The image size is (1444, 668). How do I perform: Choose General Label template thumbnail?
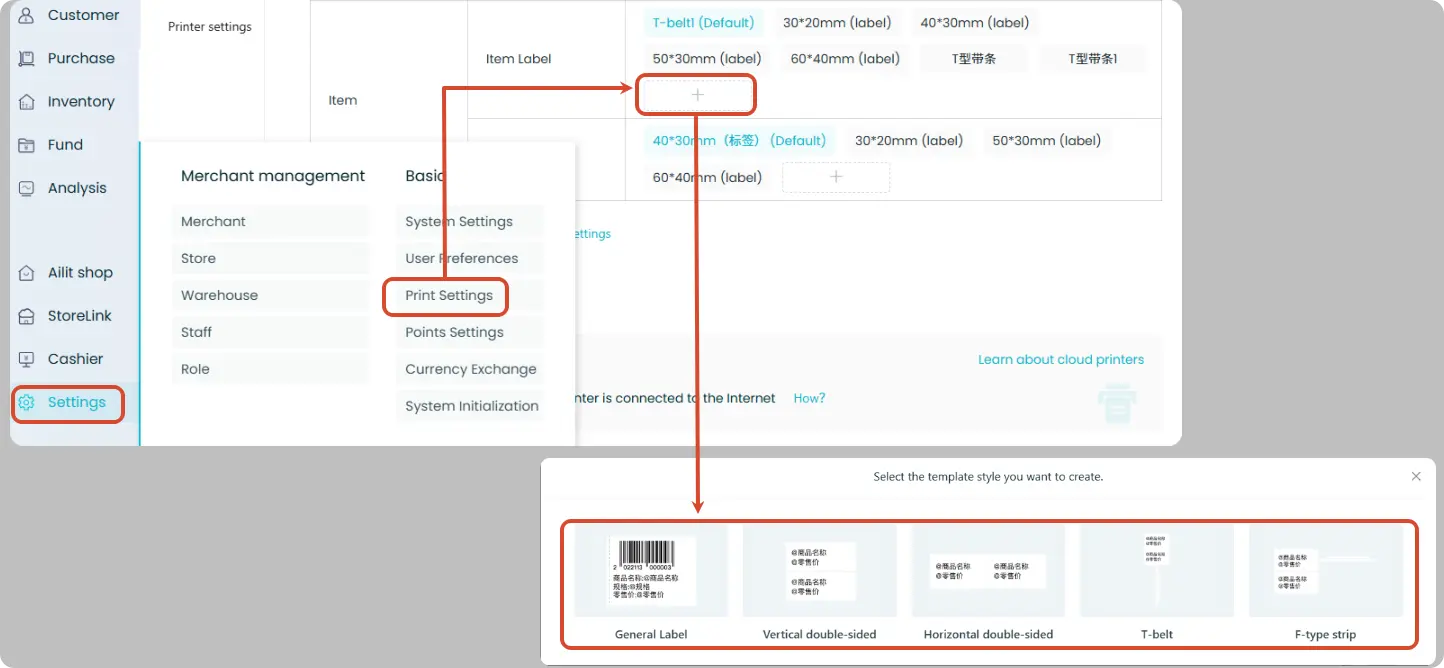(651, 571)
